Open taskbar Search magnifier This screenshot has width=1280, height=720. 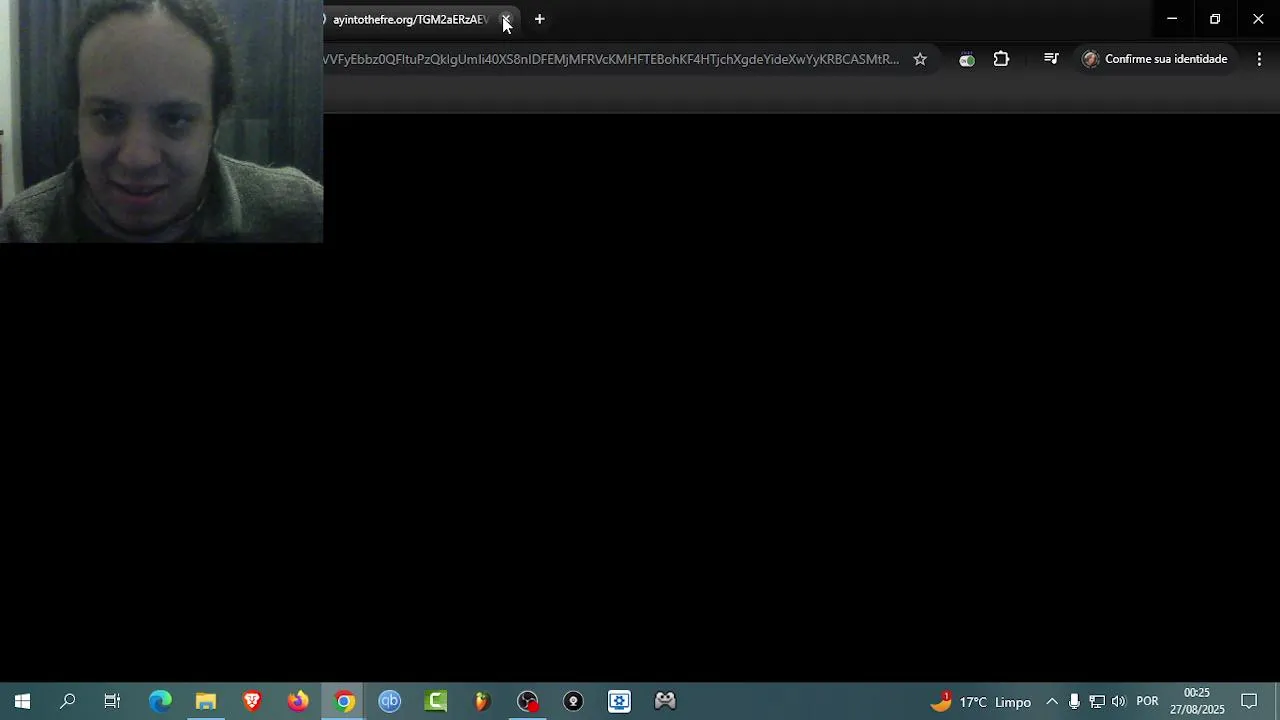[x=67, y=701]
